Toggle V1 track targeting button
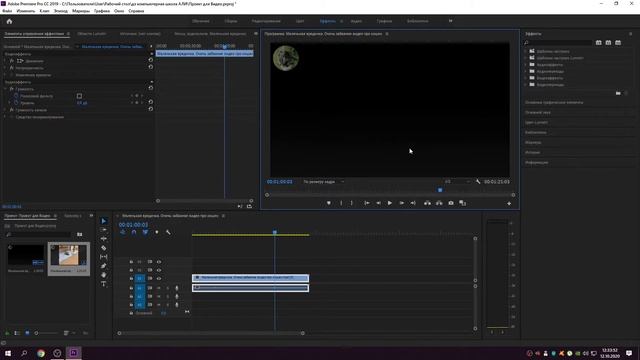Viewport: 640px width, 360px height. (140, 278)
